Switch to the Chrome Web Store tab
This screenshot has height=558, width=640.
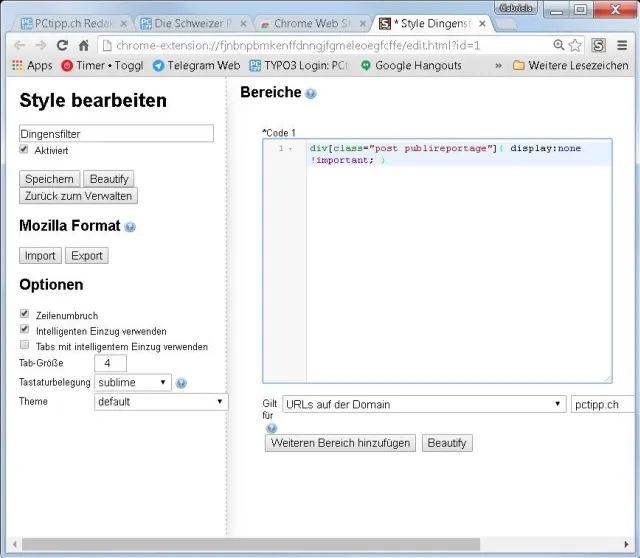click(310, 23)
